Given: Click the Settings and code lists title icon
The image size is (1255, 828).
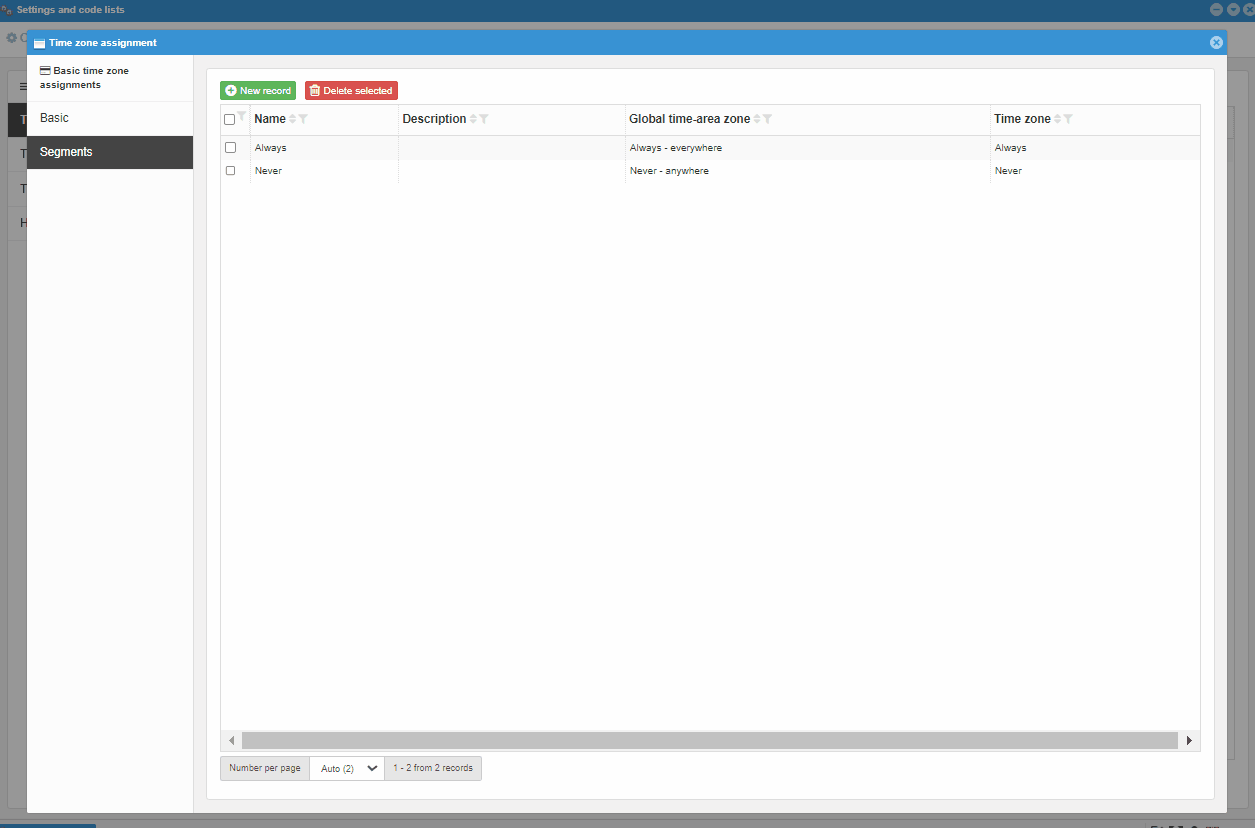Looking at the screenshot, I should point(7,10).
